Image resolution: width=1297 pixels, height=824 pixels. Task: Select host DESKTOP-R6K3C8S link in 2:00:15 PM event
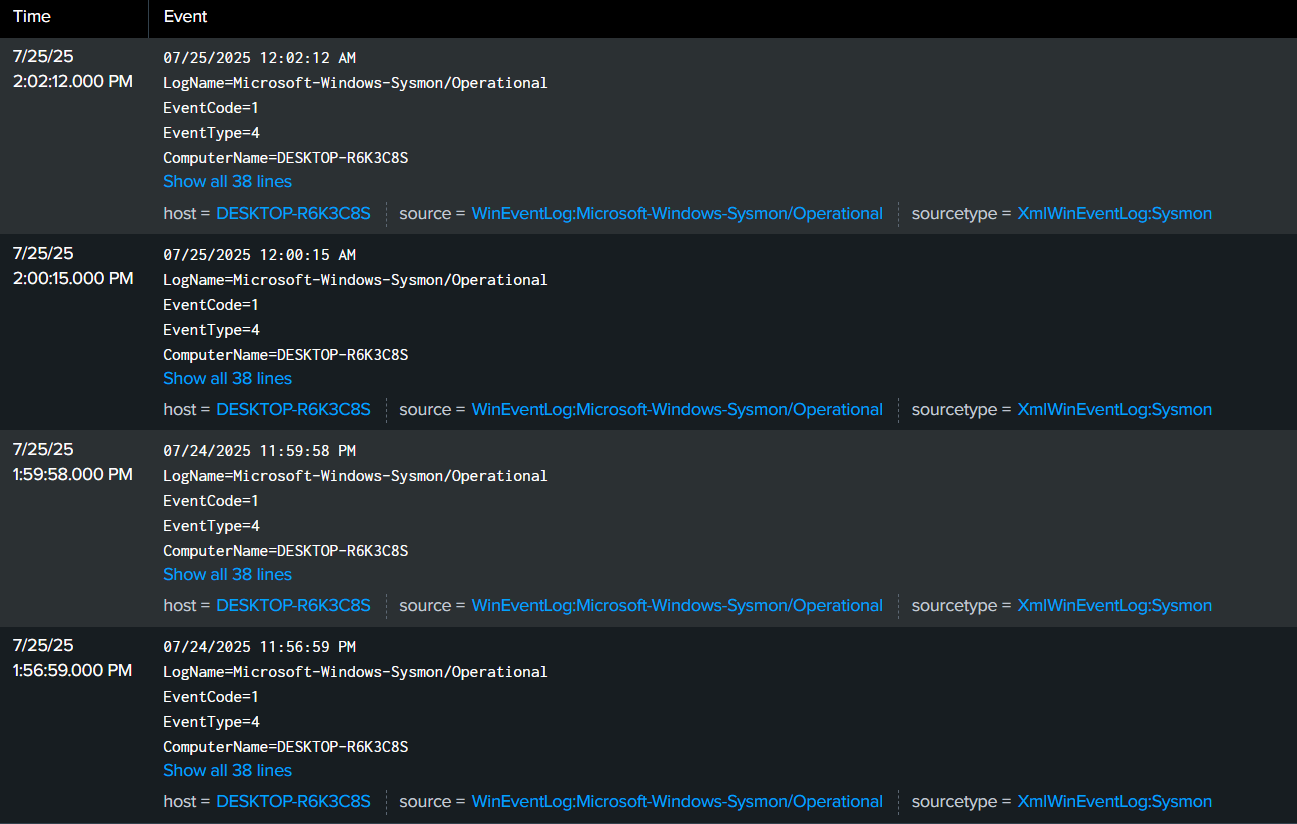click(293, 410)
